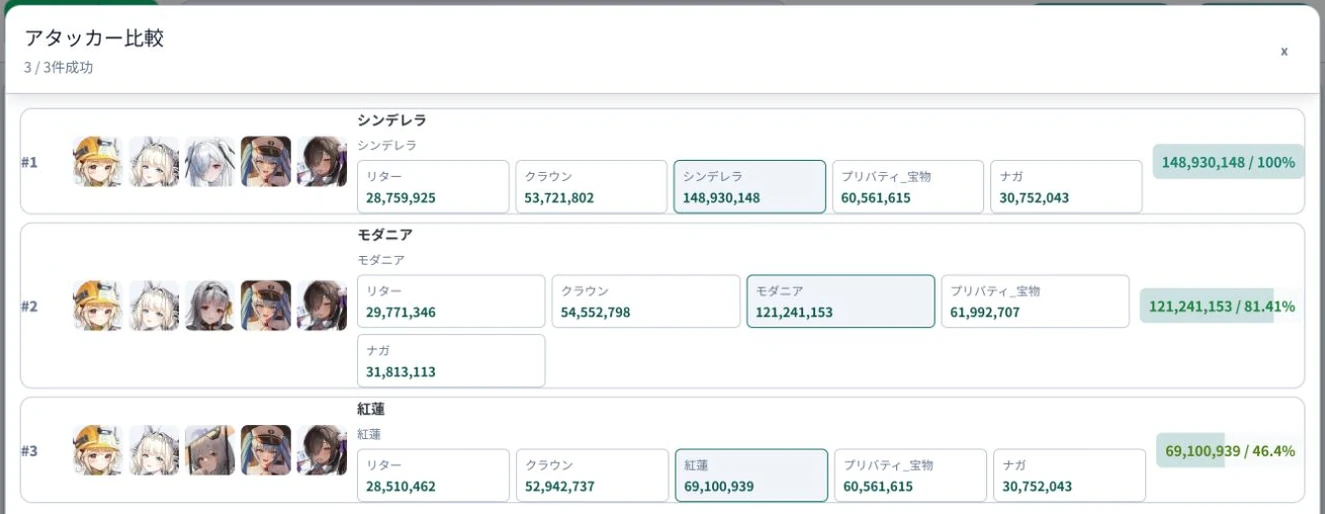The width and height of the screenshot is (1325, 514).
Task: Click the dark-haired Naga portrait in row #1
Action: click(322, 162)
